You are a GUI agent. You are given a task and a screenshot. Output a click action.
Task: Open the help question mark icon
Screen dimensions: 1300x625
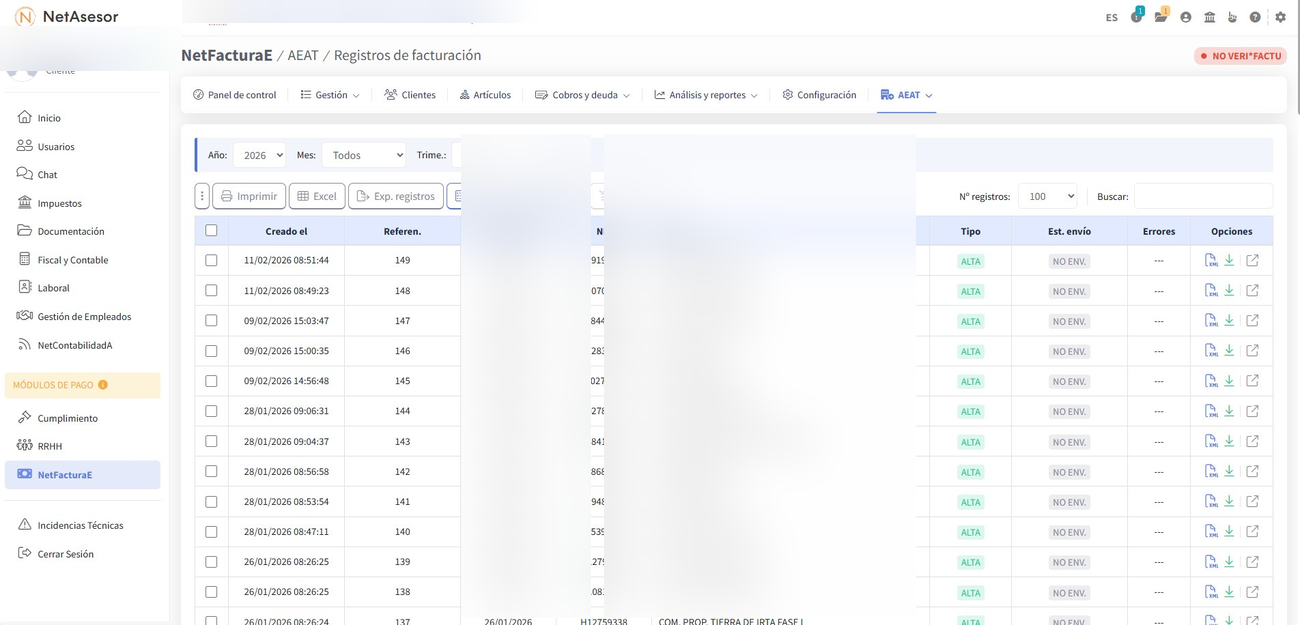click(1255, 17)
